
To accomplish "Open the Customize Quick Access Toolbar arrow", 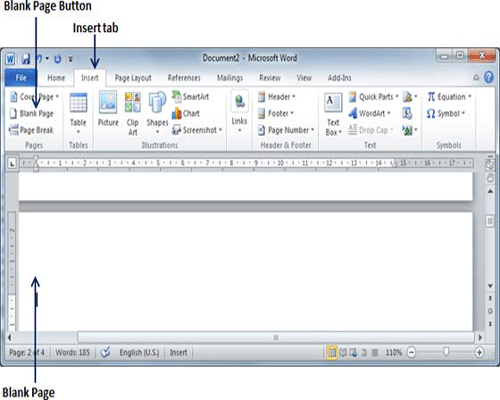I will 71,59.
